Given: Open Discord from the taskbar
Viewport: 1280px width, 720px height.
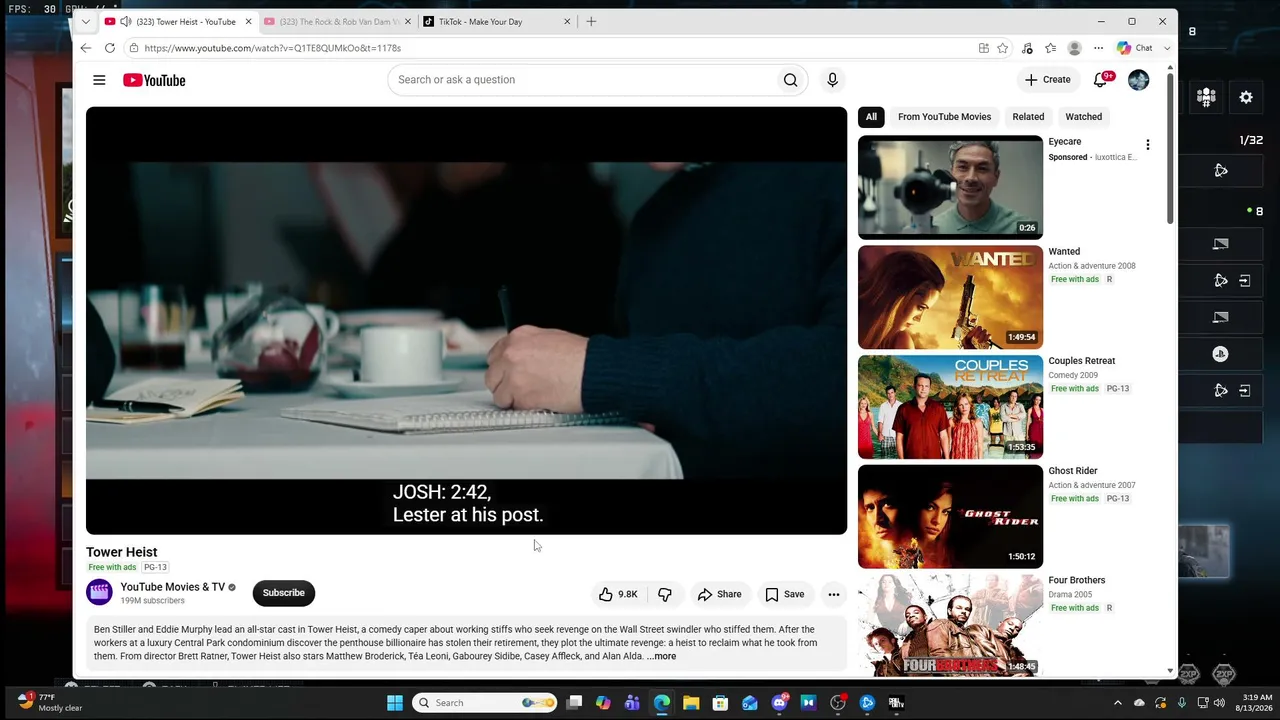Looking at the screenshot, I should tap(779, 703).
